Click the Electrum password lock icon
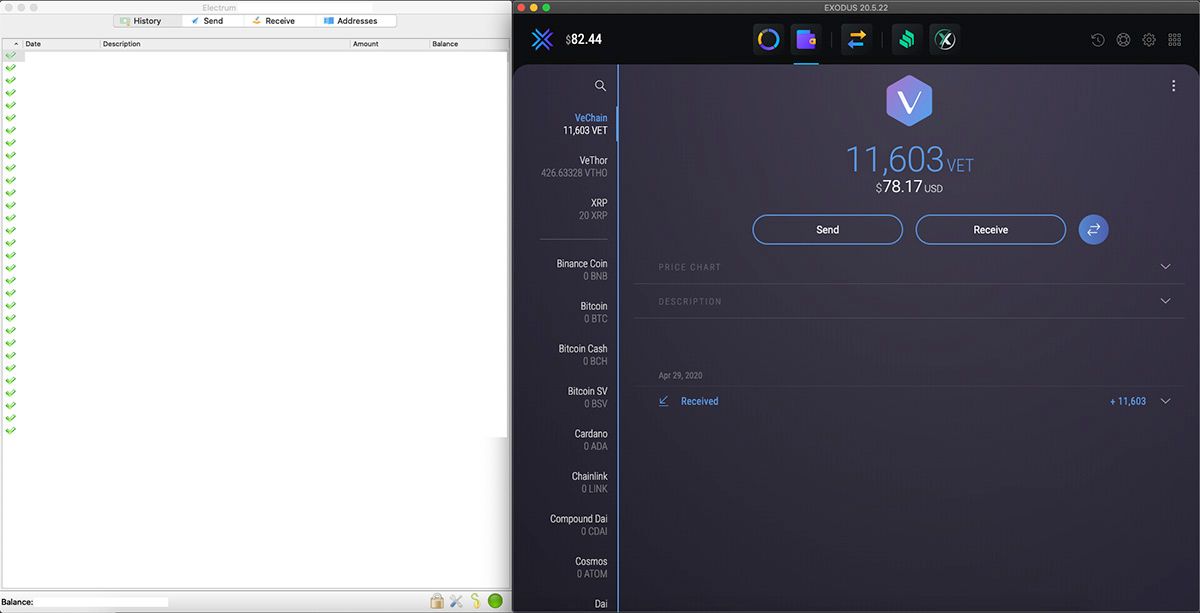Image resolution: width=1200 pixels, height=613 pixels. [437, 601]
